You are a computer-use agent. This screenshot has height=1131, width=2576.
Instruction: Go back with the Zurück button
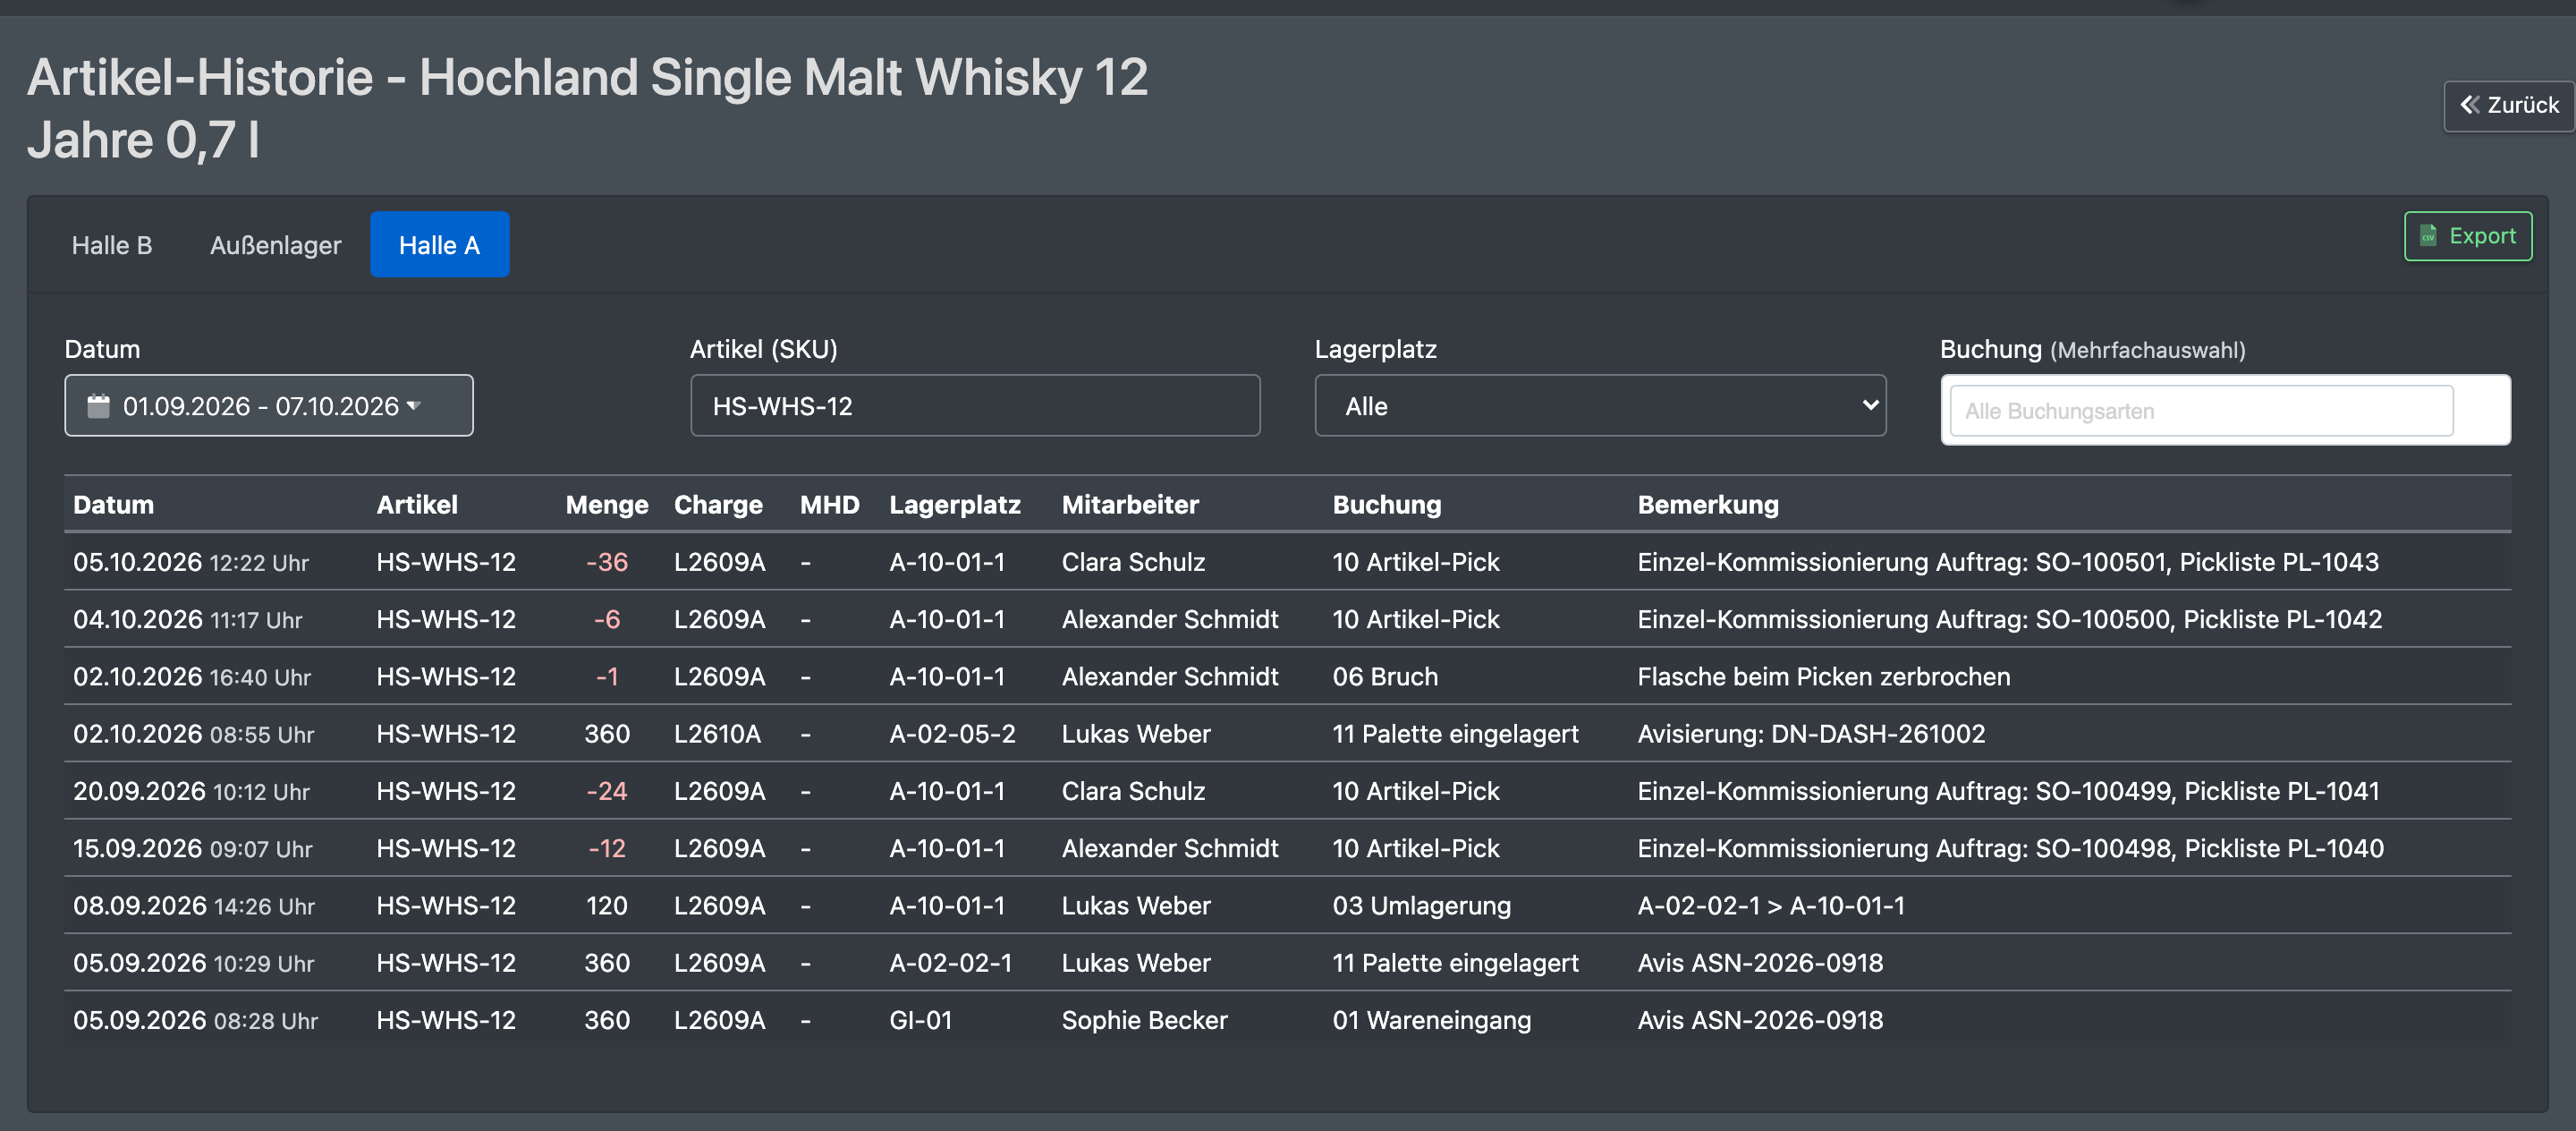(x=2509, y=105)
